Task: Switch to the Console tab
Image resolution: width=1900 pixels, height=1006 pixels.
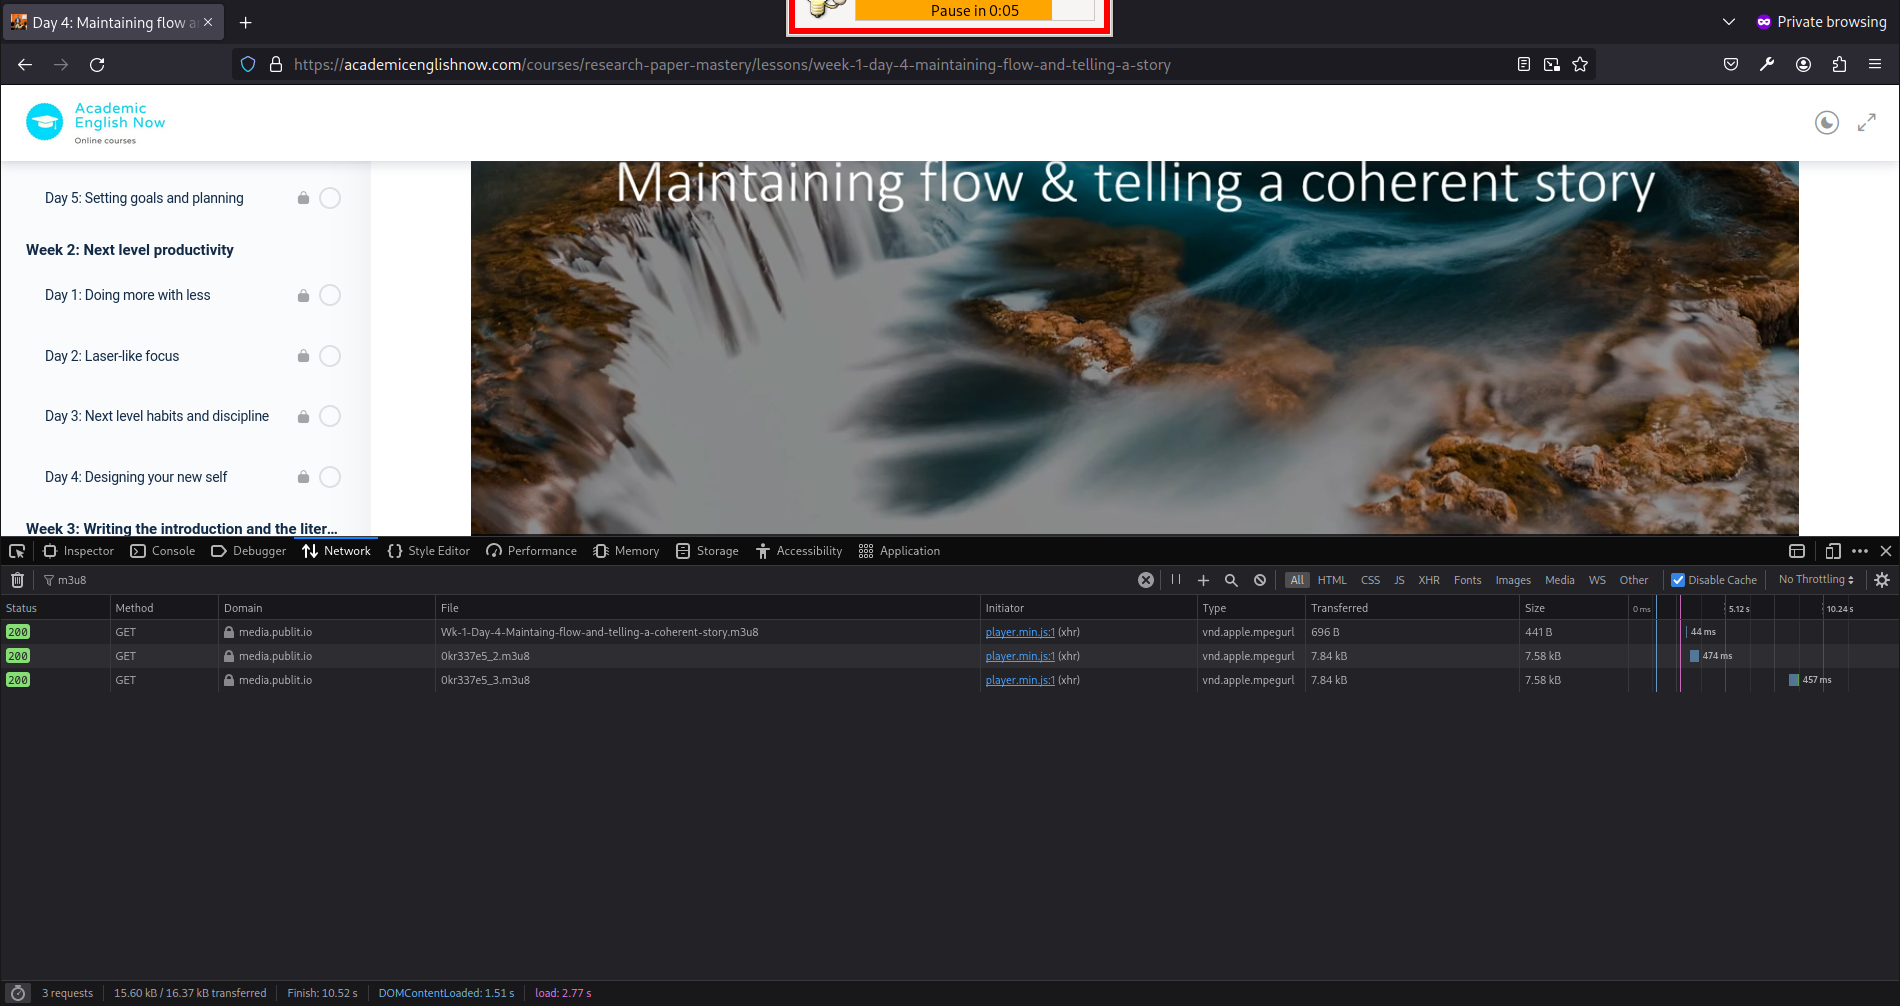Action: tap(163, 551)
